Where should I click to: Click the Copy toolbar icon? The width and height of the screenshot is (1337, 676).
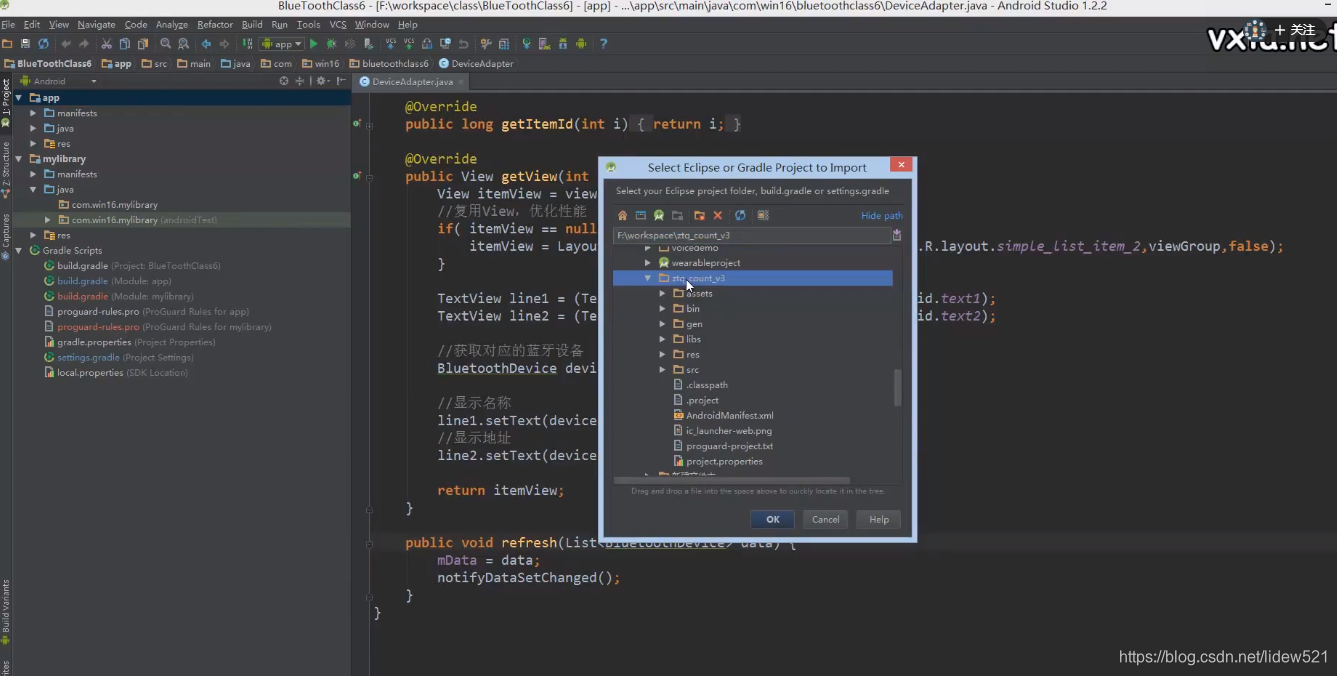pos(124,44)
